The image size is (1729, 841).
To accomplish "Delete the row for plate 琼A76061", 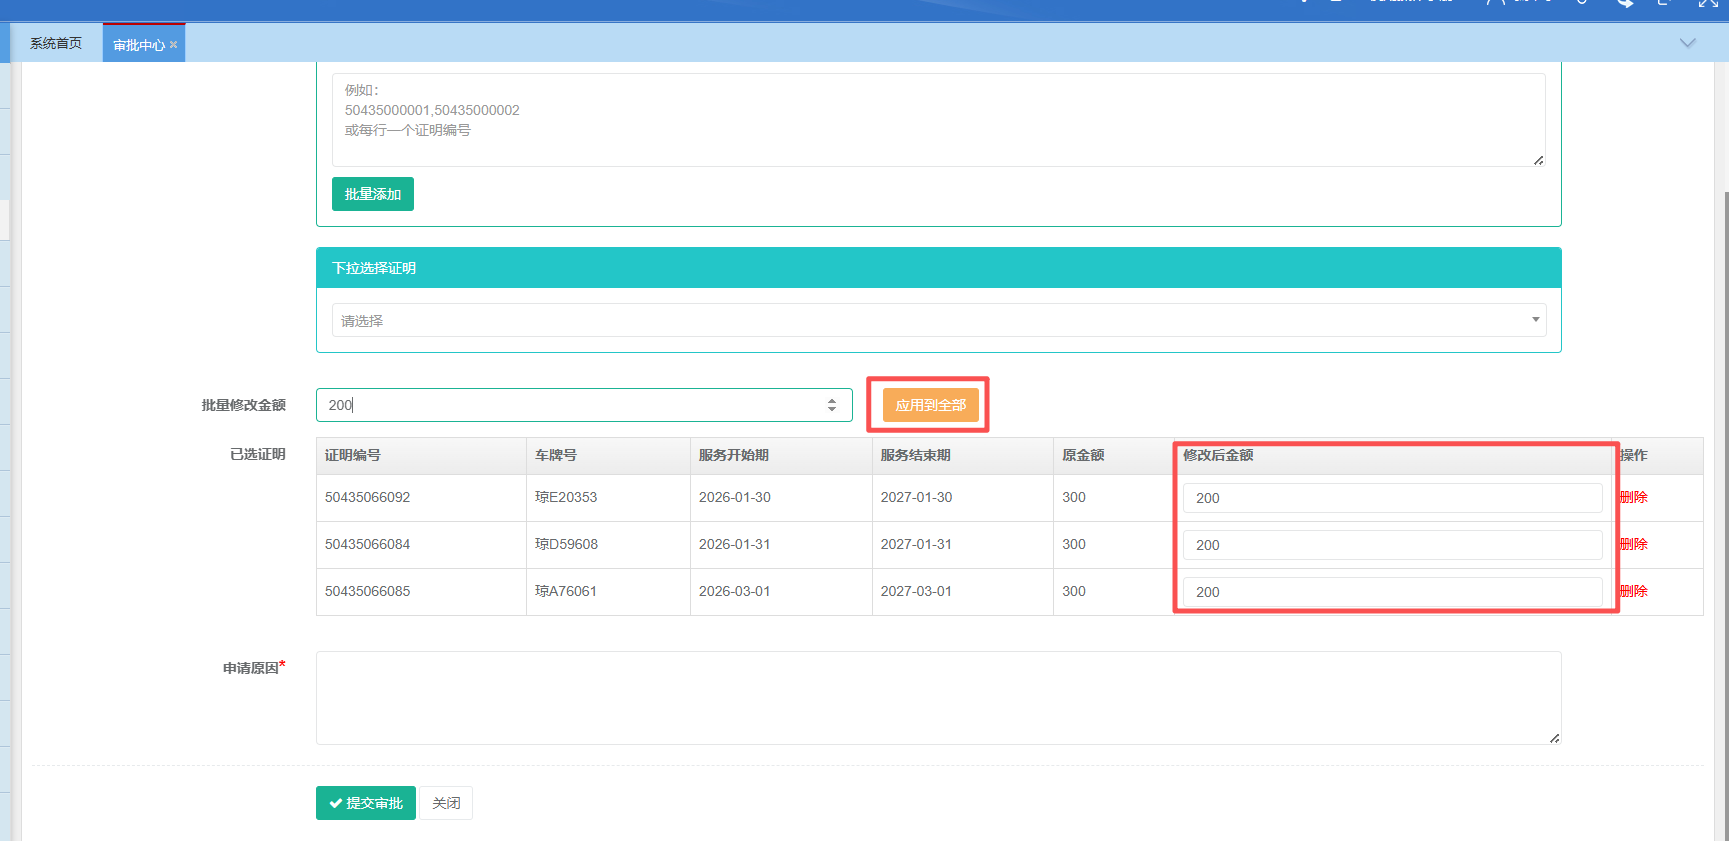I will (x=1634, y=592).
